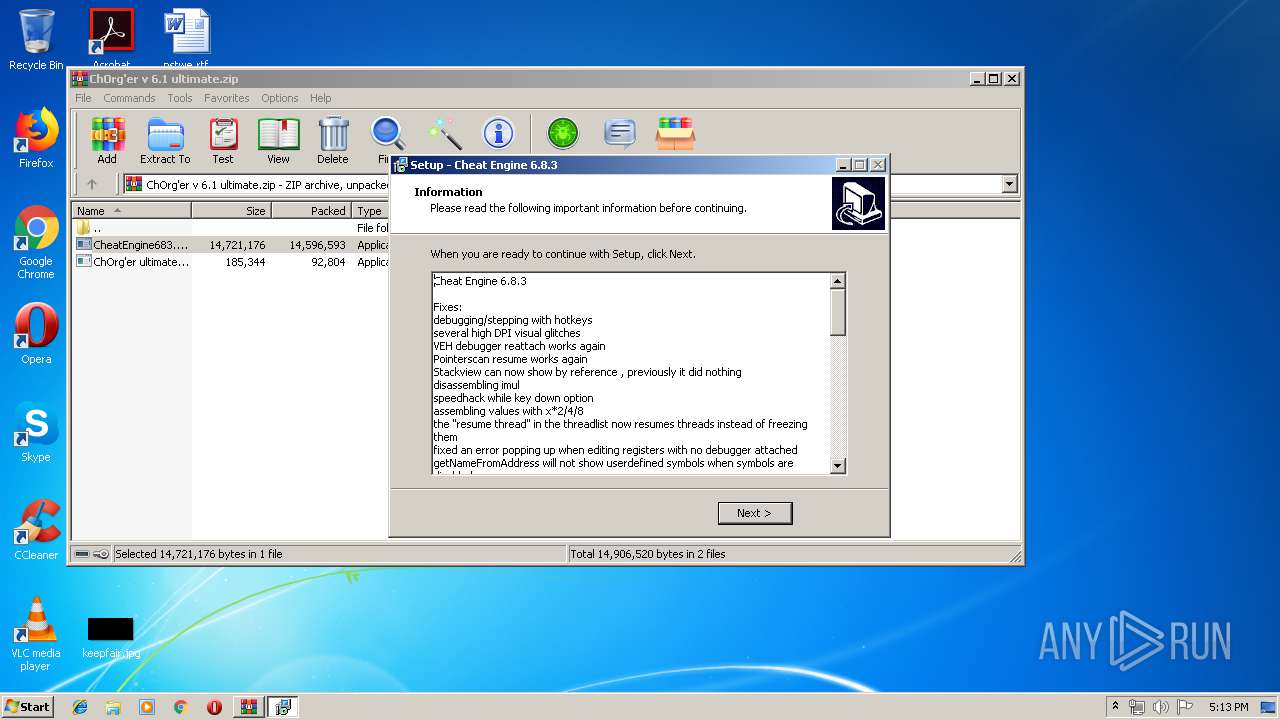This screenshot has height=720, width=1280.
Task: Sort by Type column header
Action: point(371,211)
